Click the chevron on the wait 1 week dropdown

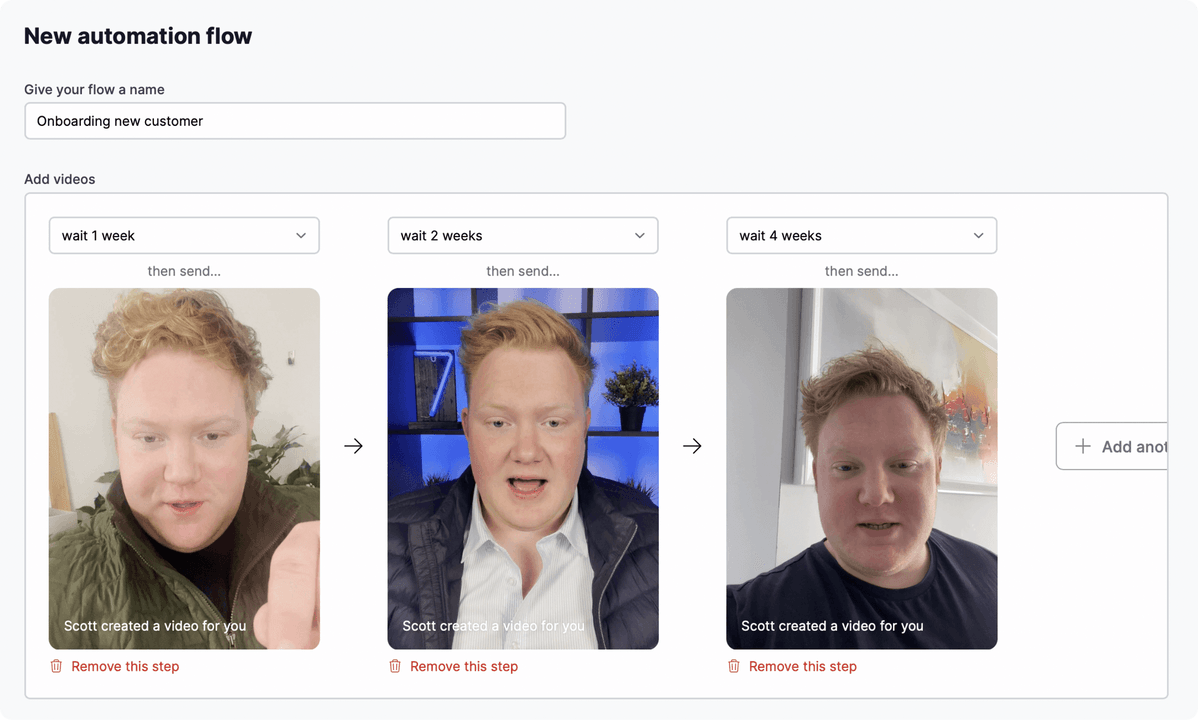click(301, 236)
